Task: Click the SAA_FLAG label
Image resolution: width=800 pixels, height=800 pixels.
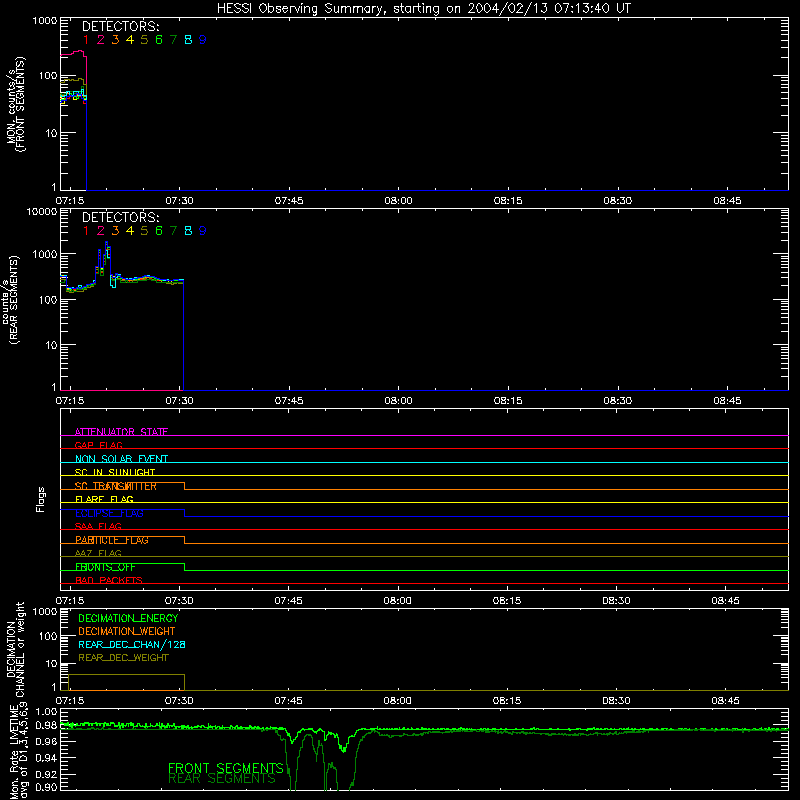Action: [98, 526]
